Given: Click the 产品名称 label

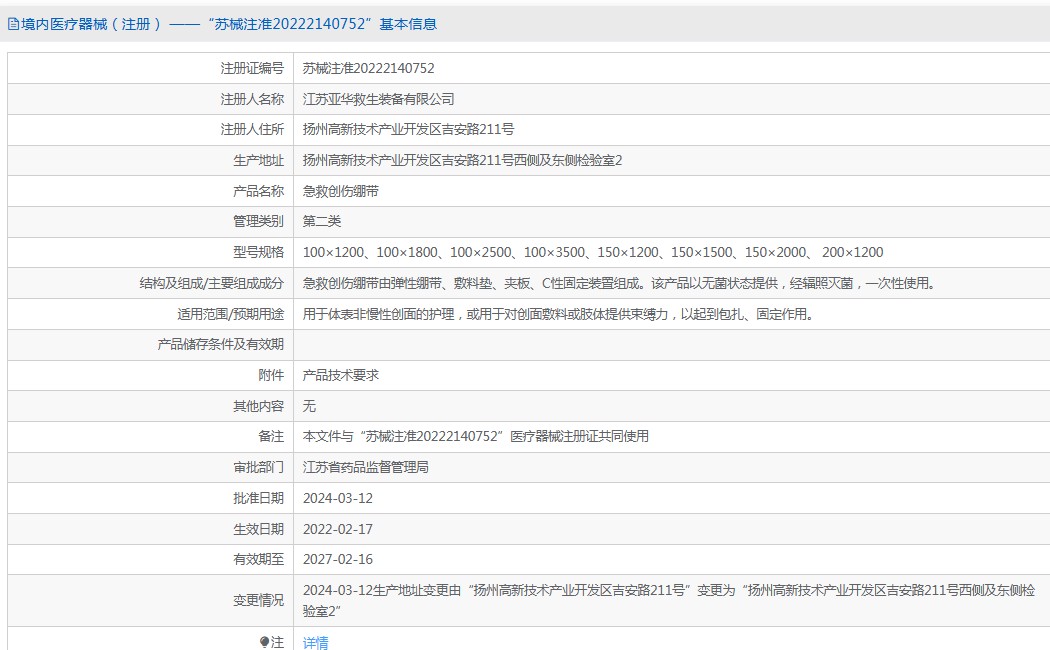Looking at the screenshot, I should [x=258, y=191].
